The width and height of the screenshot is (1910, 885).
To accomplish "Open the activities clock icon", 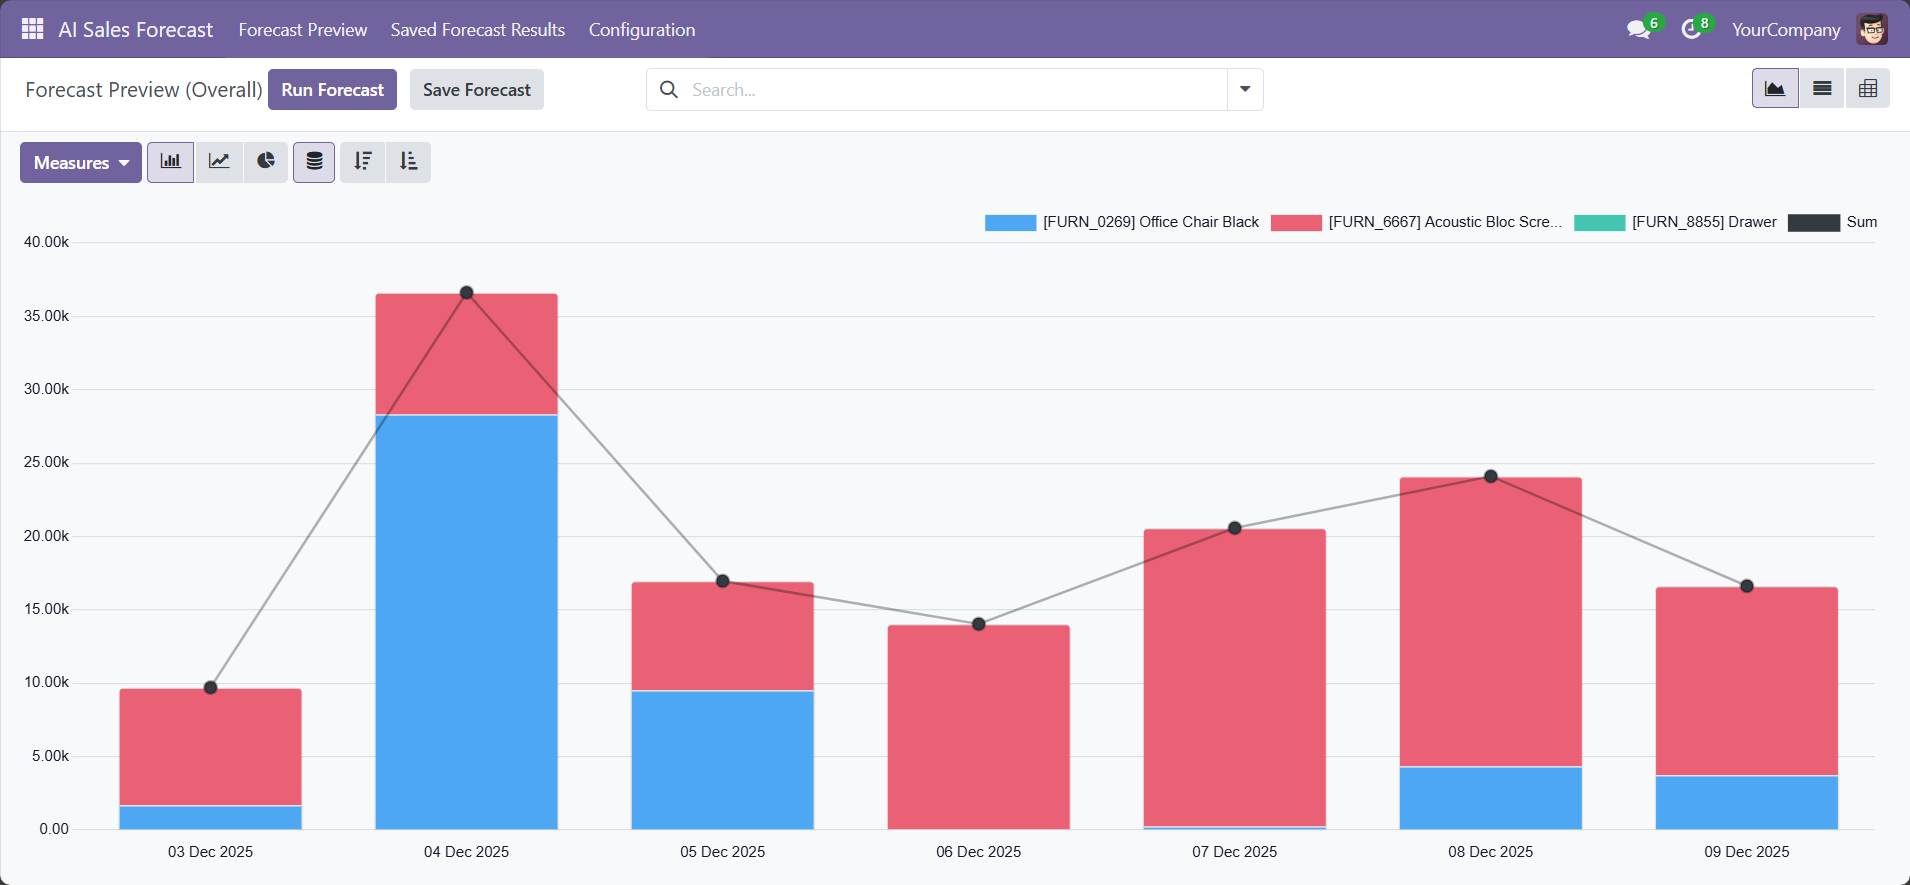I will click(1691, 30).
